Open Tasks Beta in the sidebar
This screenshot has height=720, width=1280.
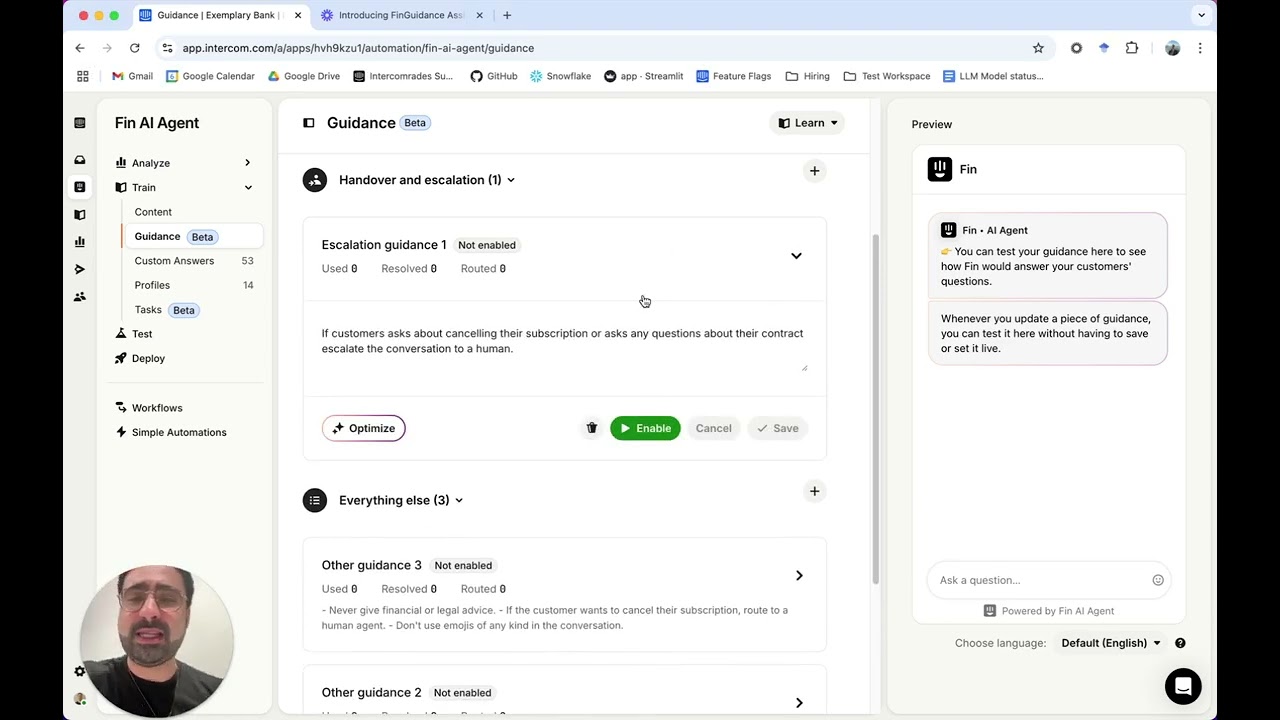[x=165, y=310]
